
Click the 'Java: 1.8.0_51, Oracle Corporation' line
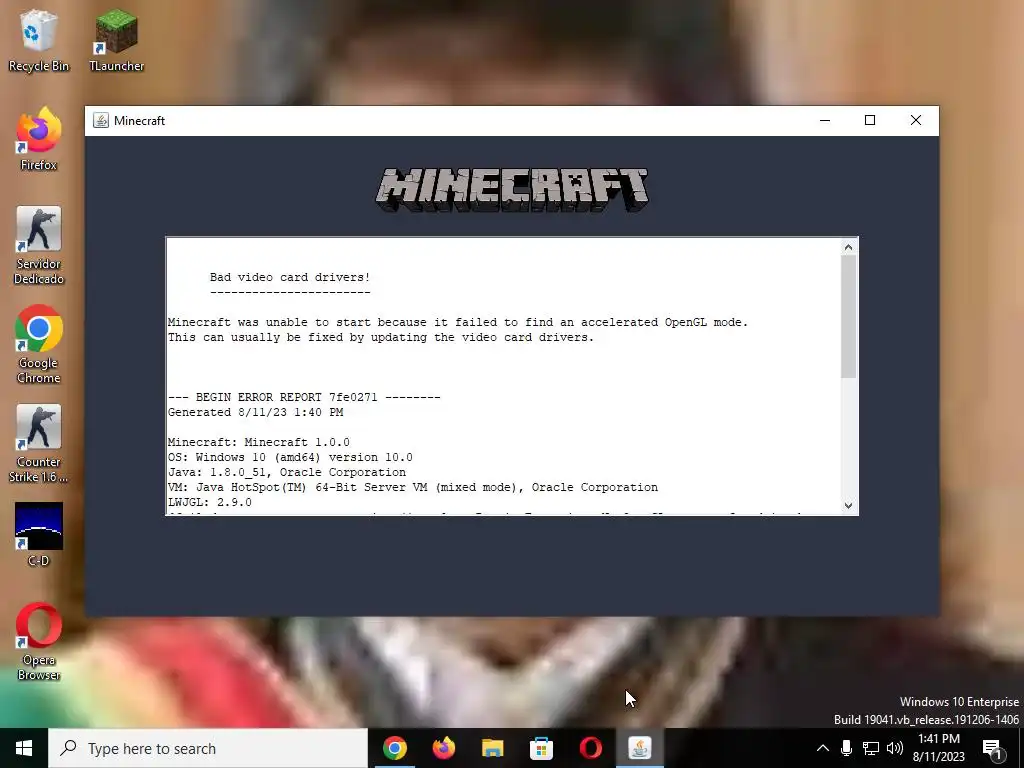coord(287,472)
